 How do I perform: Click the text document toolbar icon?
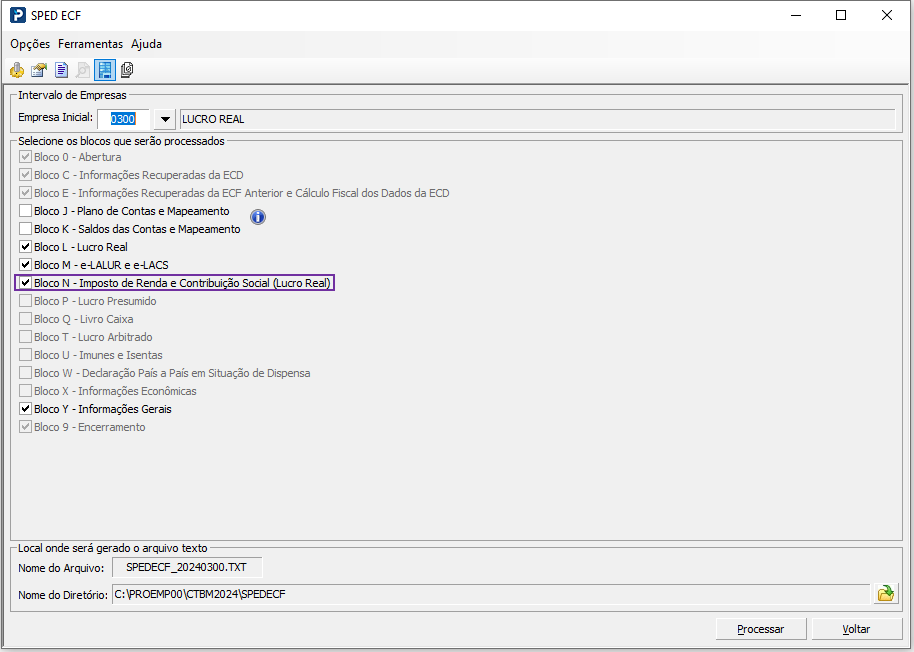(61, 71)
